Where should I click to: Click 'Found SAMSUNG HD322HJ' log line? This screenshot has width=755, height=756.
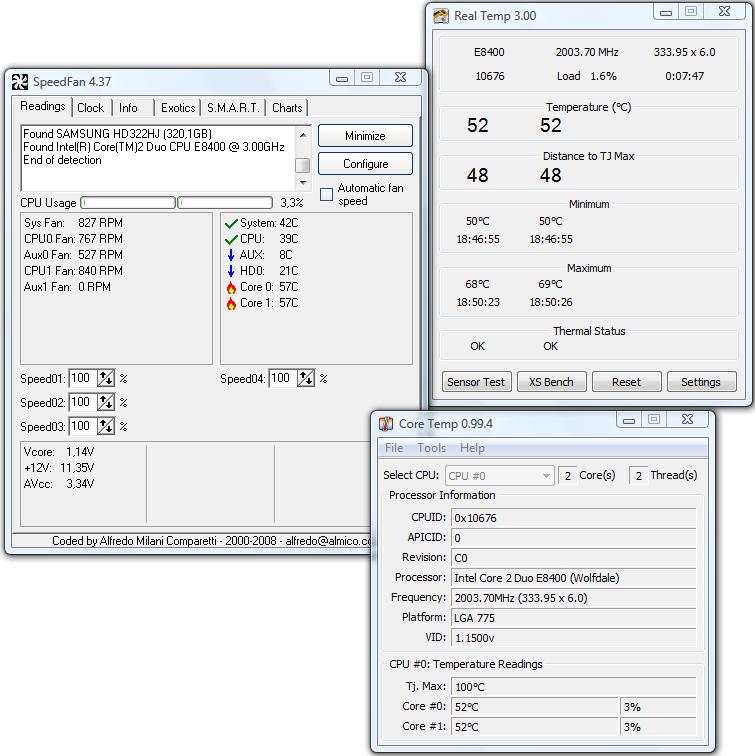(117, 134)
